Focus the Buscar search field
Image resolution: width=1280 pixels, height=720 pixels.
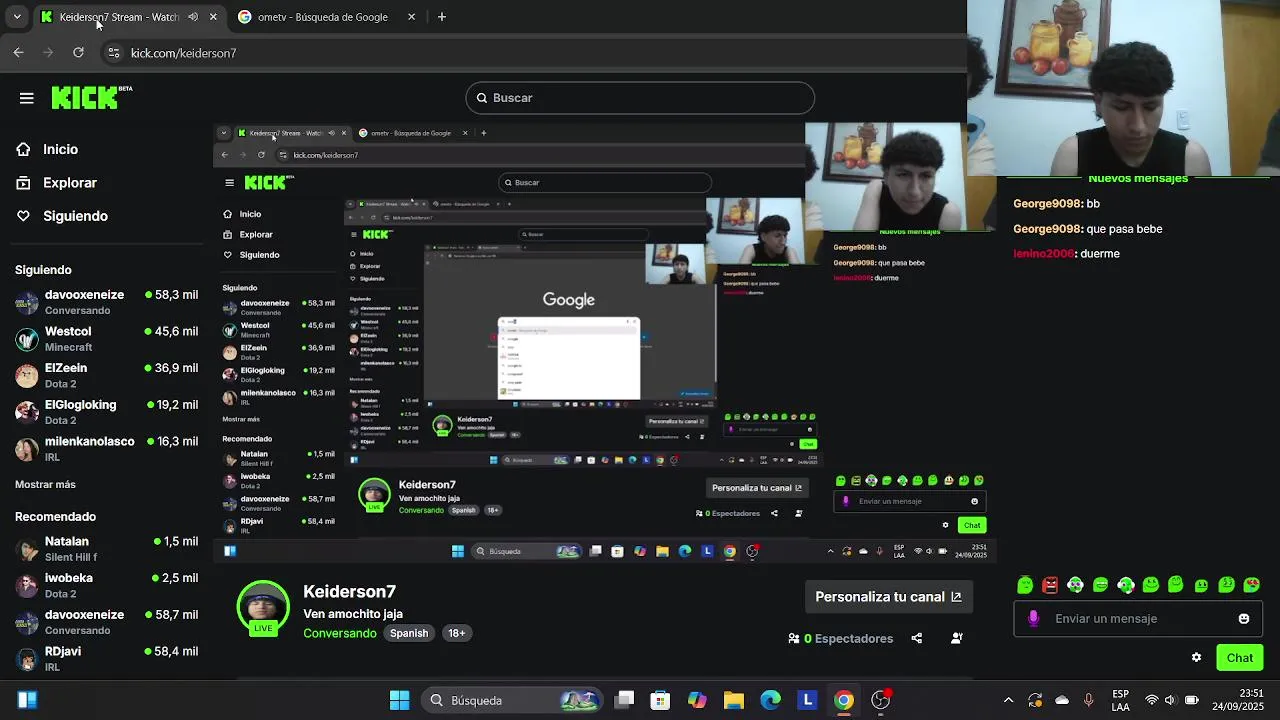click(640, 98)
